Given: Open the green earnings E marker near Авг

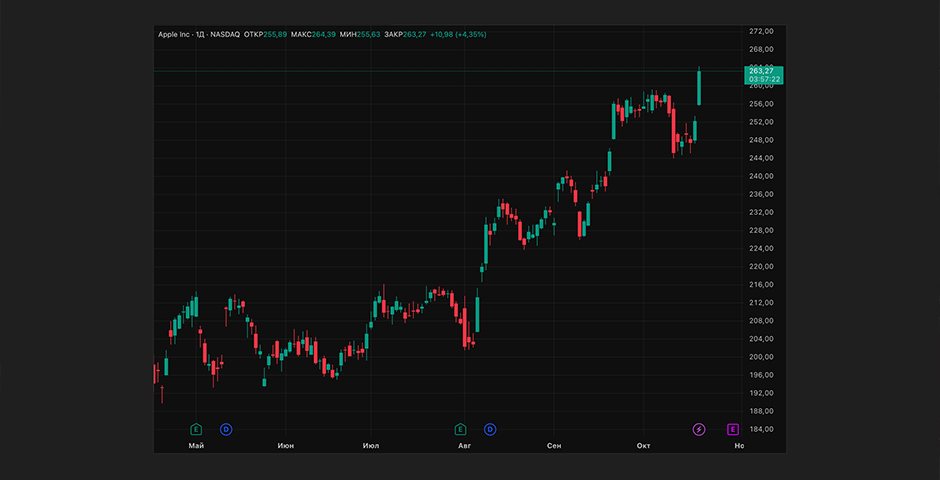Looking at the screenshot, I should click(461, 429).
